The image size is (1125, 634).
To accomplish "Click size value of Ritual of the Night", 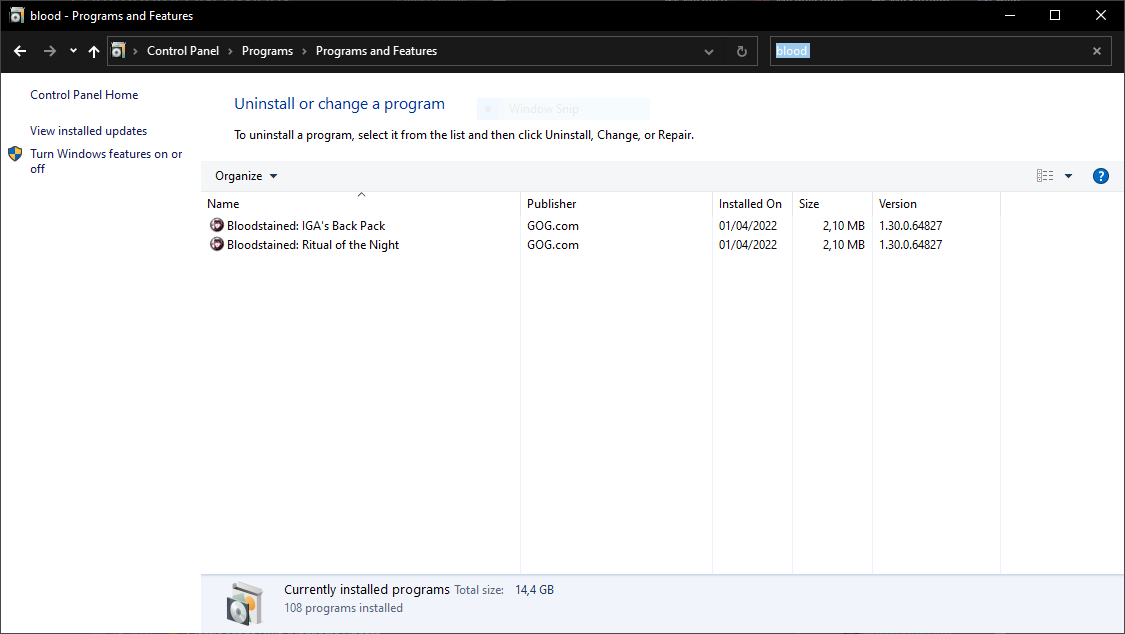I will coord(844,245).
